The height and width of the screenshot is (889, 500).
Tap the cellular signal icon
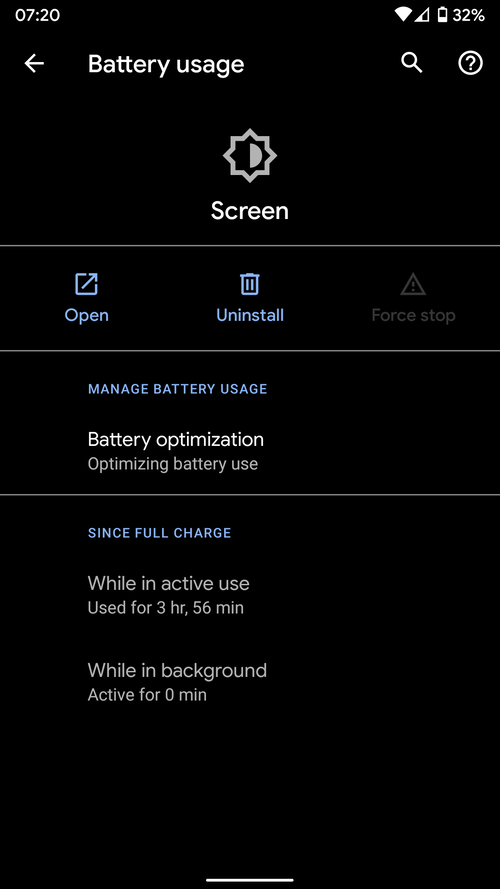click(422, 15)
